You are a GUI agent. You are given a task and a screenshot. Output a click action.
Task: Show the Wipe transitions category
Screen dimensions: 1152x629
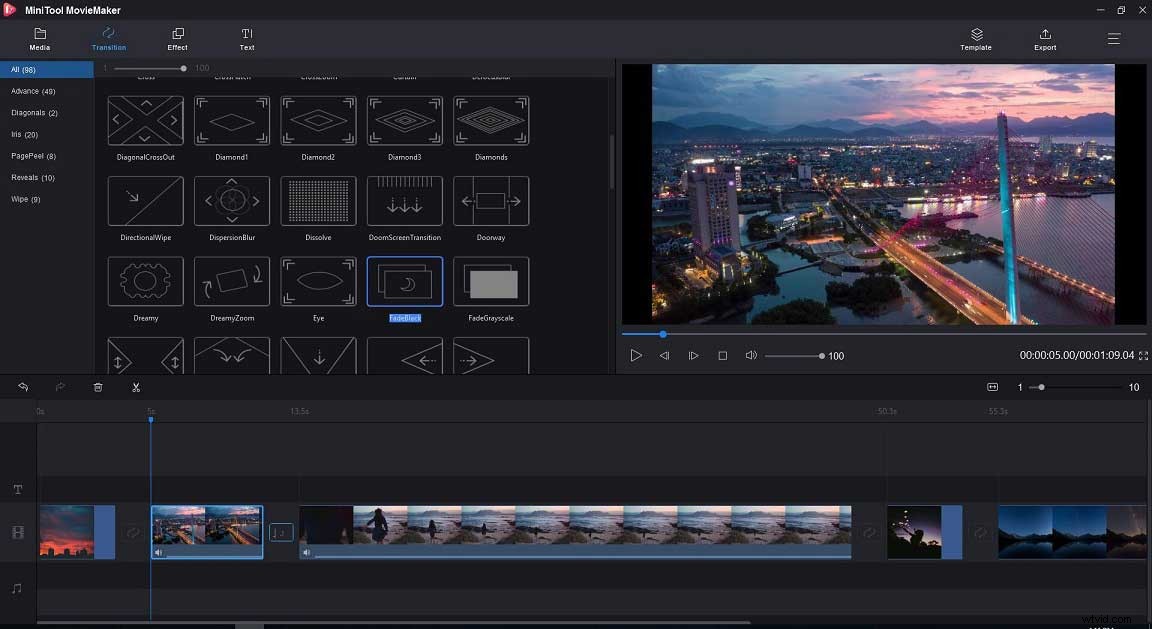24,199
